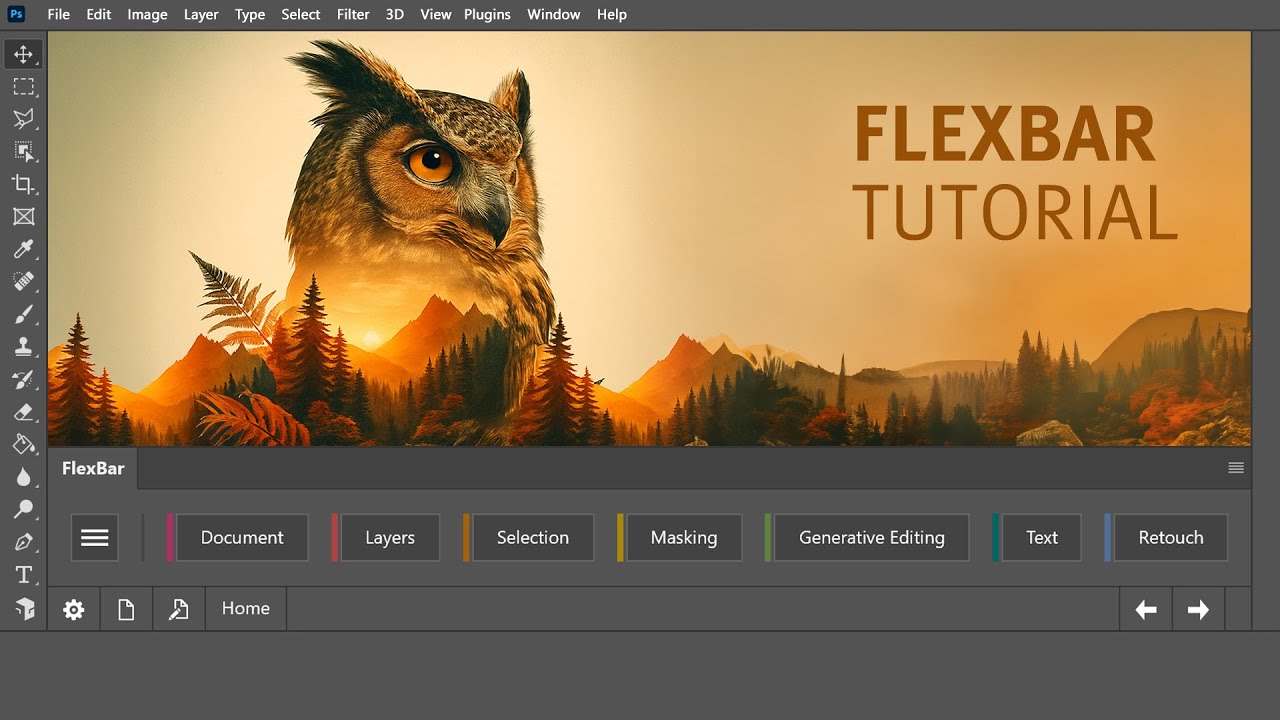The height and width of the screenshot is (720, 1280).
Task: Open FlexBar settings gear
Action: click(x=74, y=610)
